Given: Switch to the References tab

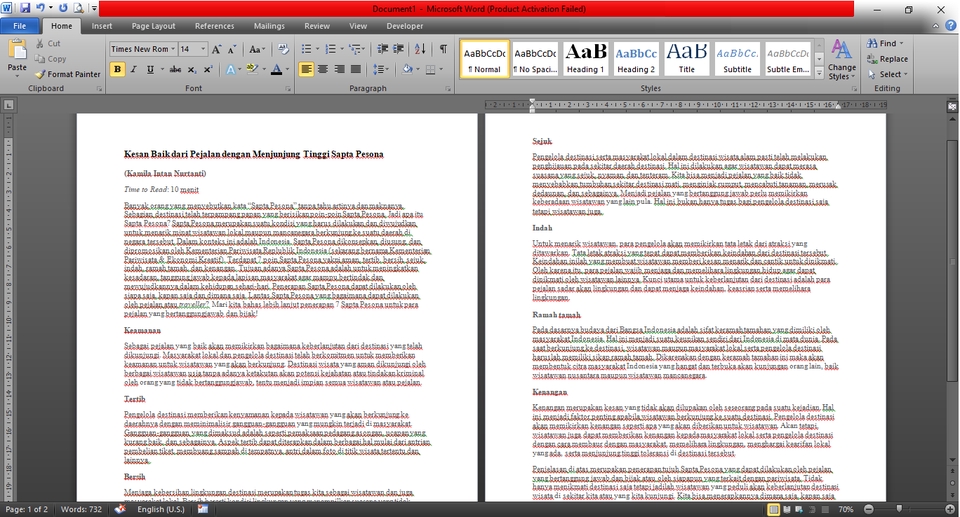Looking at the screenshot, I should tap(214, 26).
